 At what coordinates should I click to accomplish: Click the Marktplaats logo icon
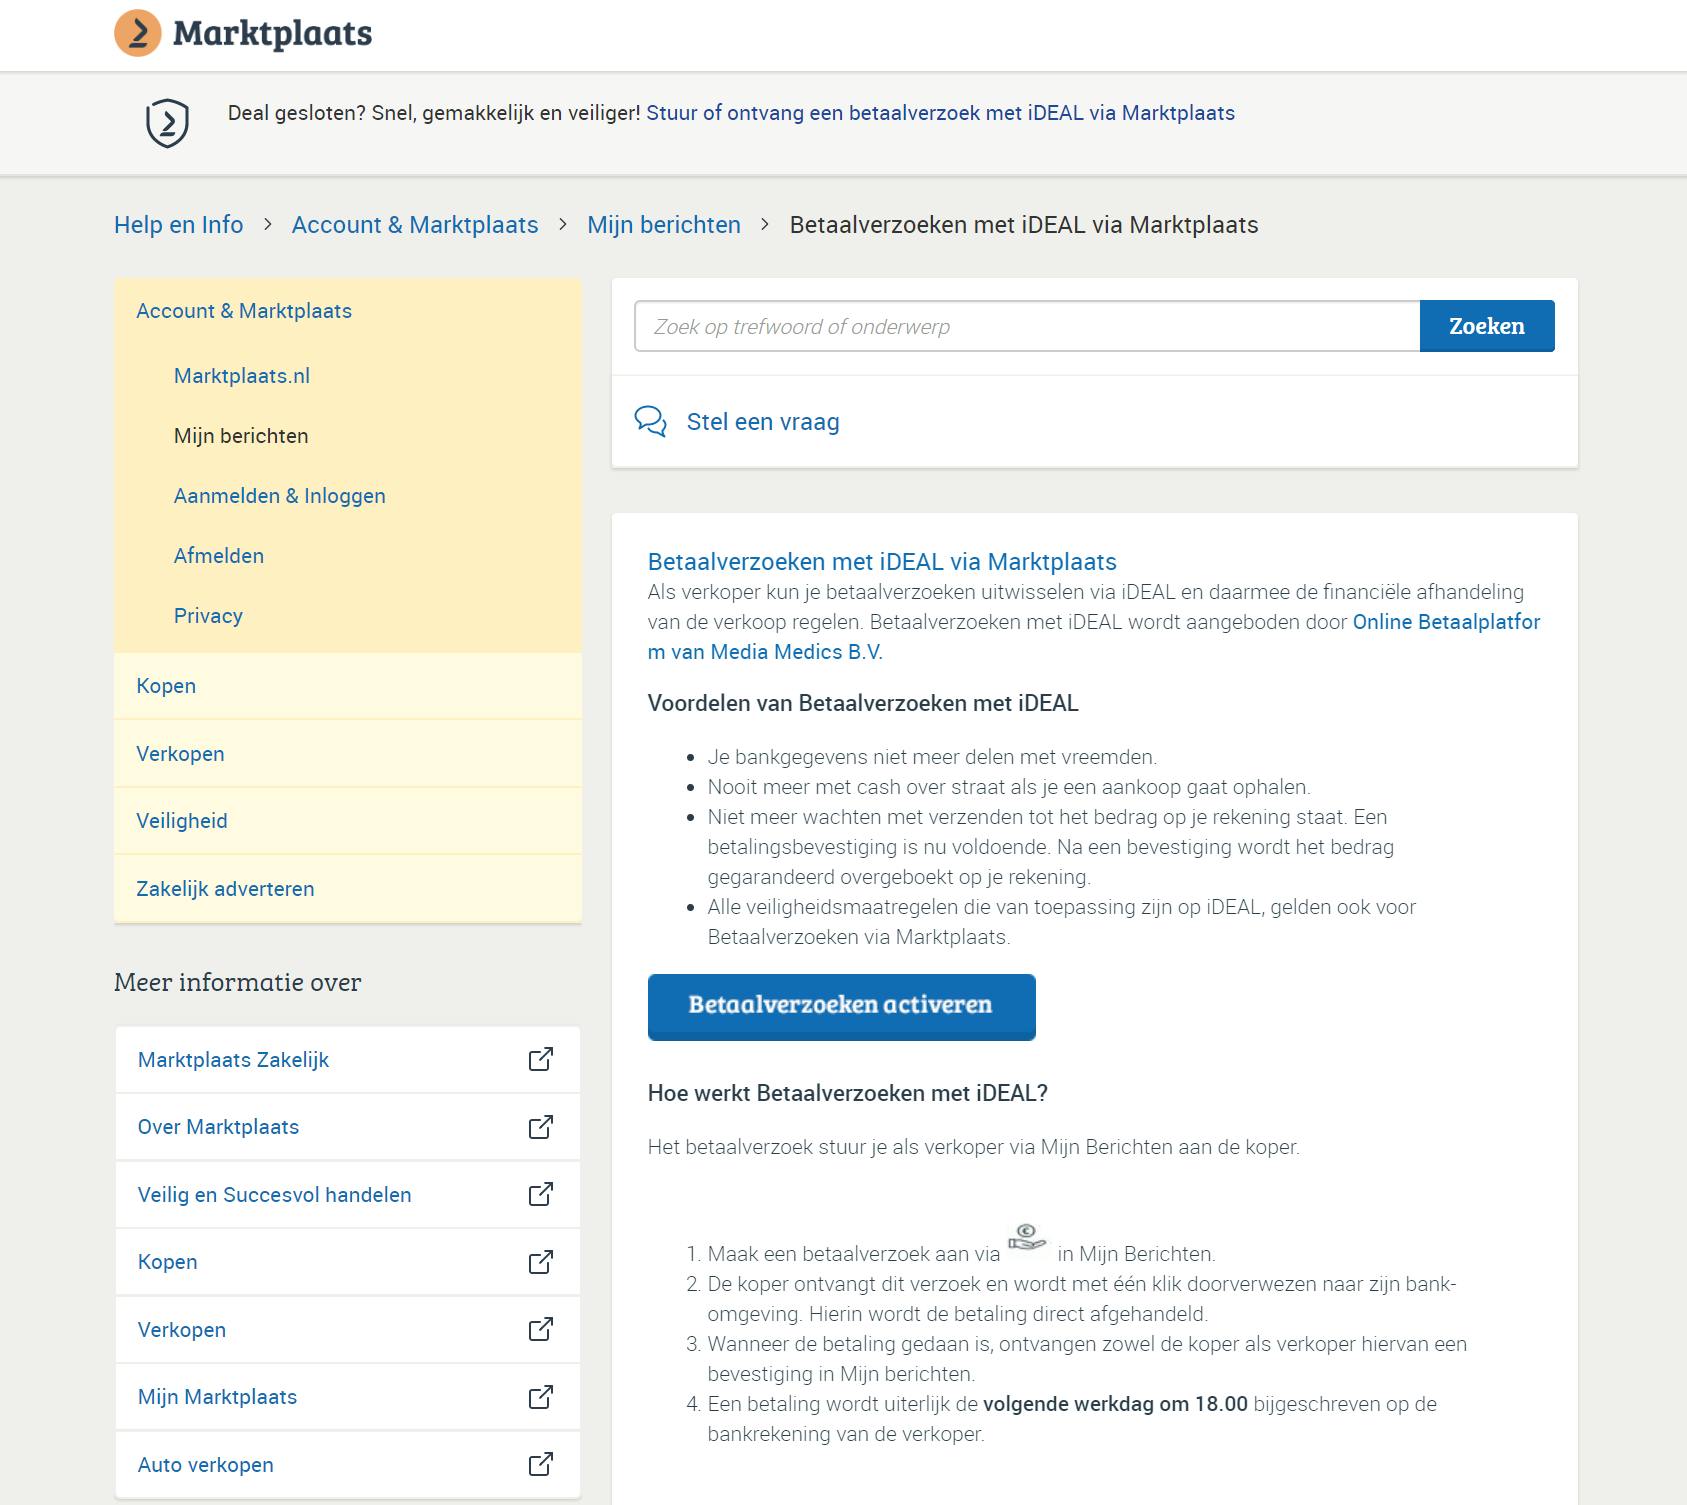tap(138, 33)
